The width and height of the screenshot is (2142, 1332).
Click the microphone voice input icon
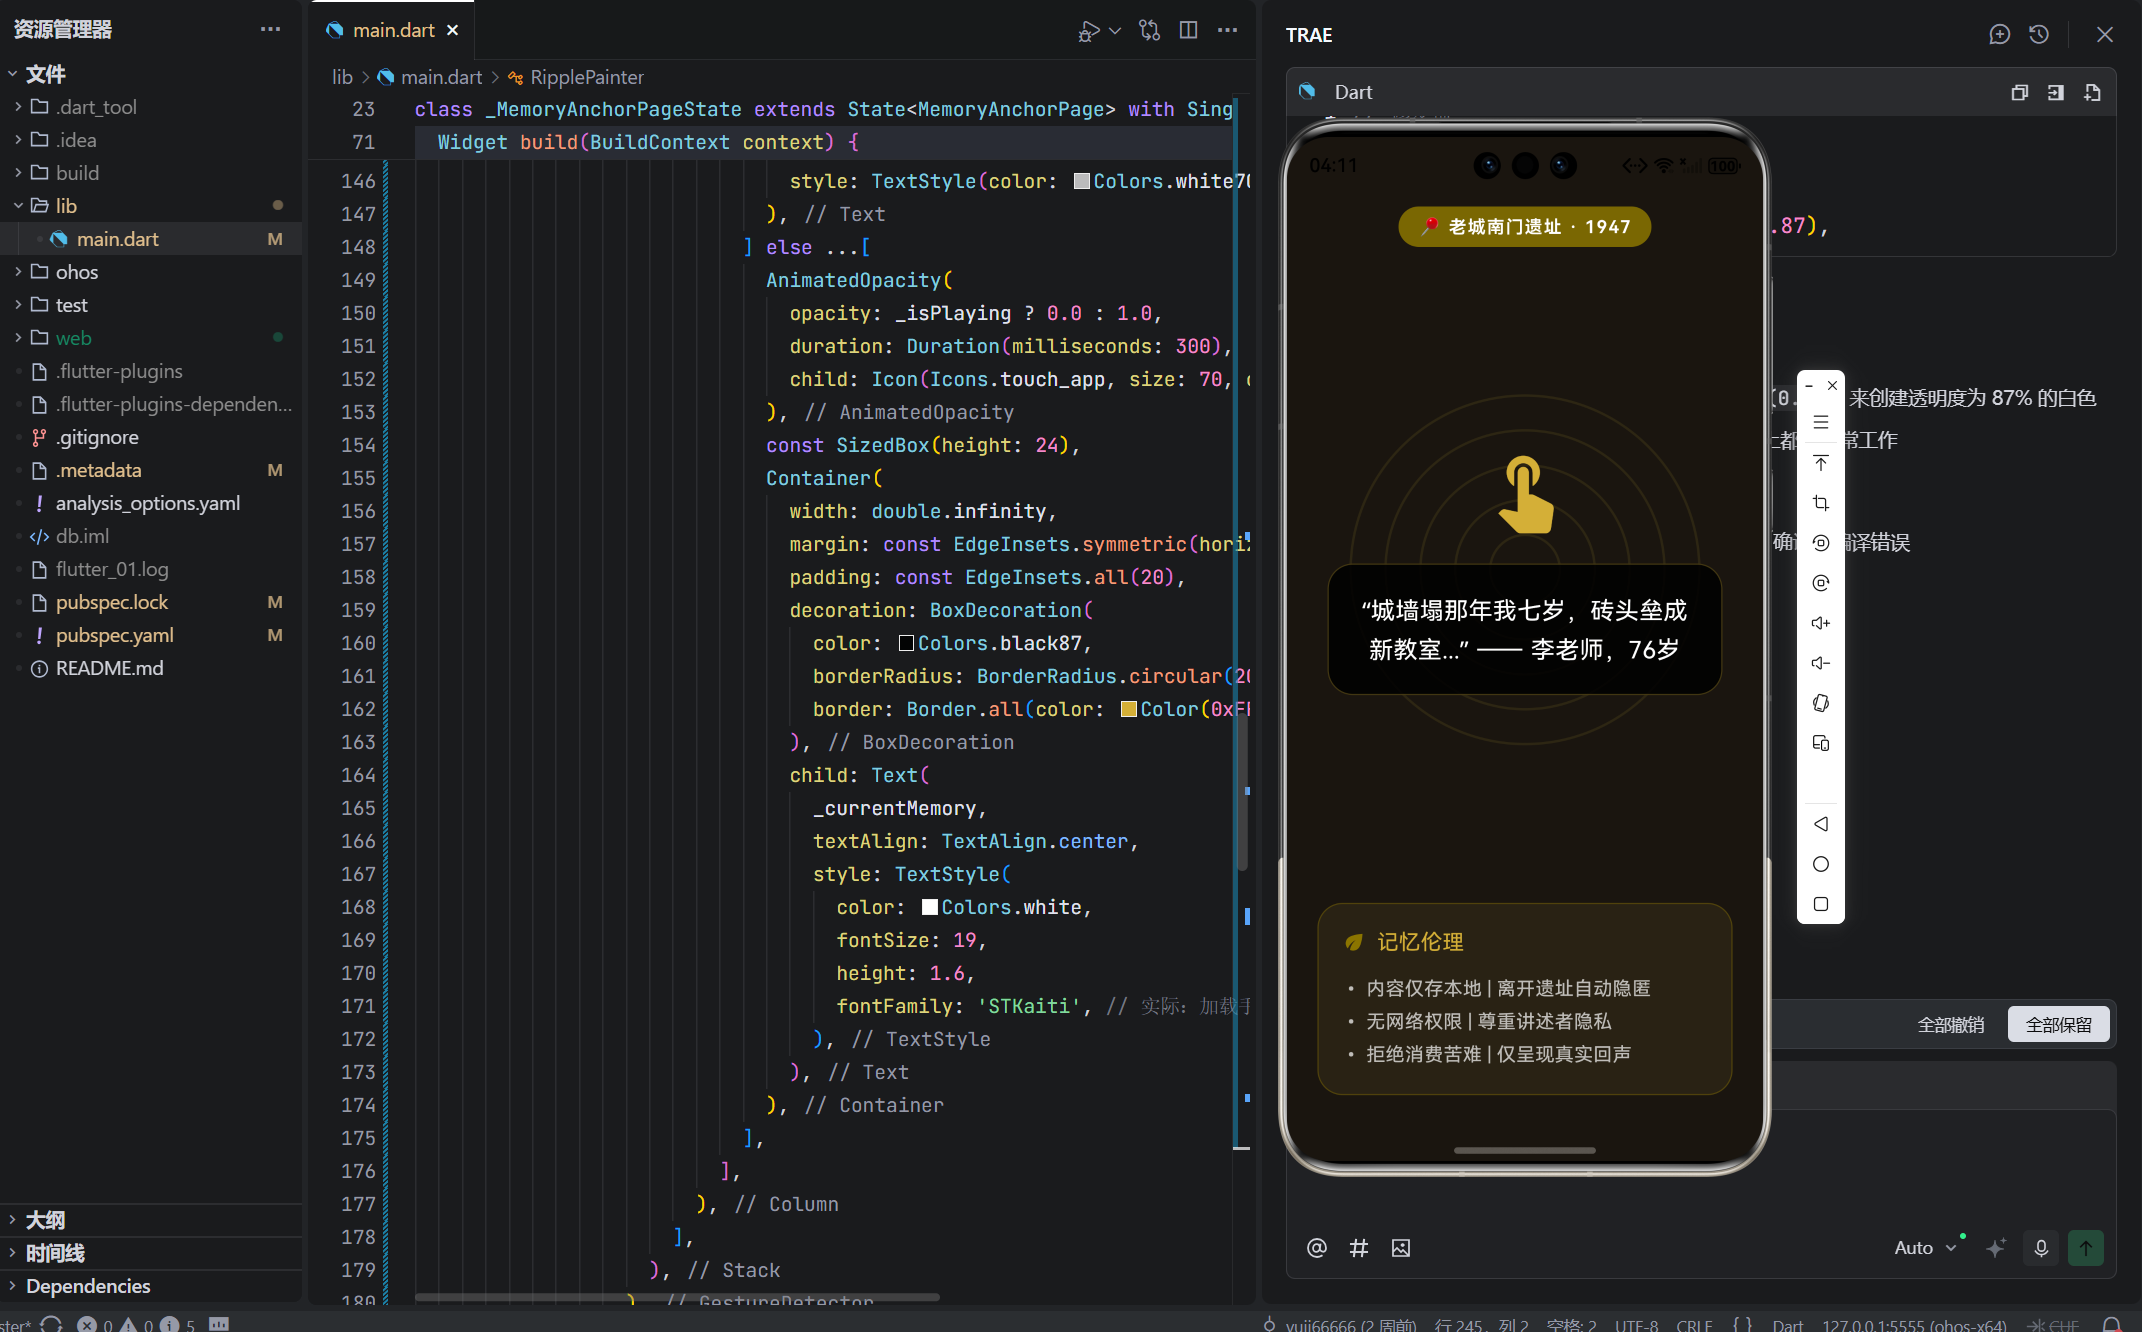click(x=2041, y=1247)
